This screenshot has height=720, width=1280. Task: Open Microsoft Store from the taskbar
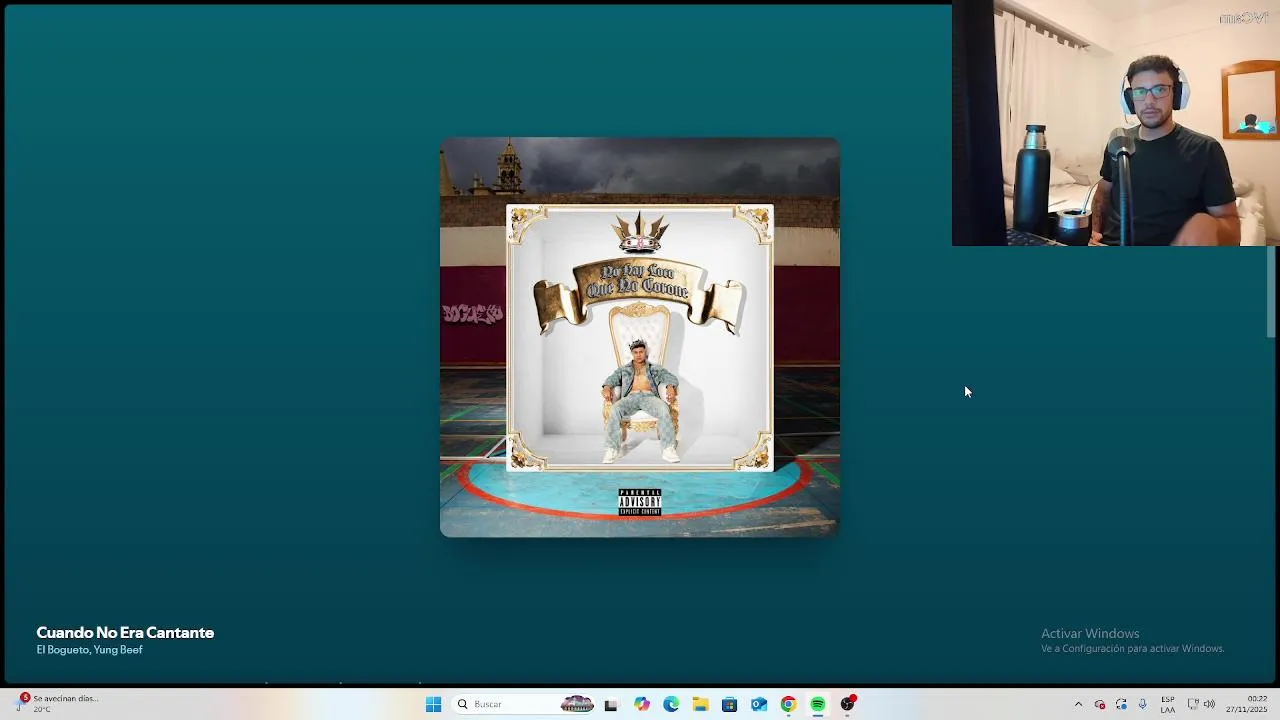729,704
